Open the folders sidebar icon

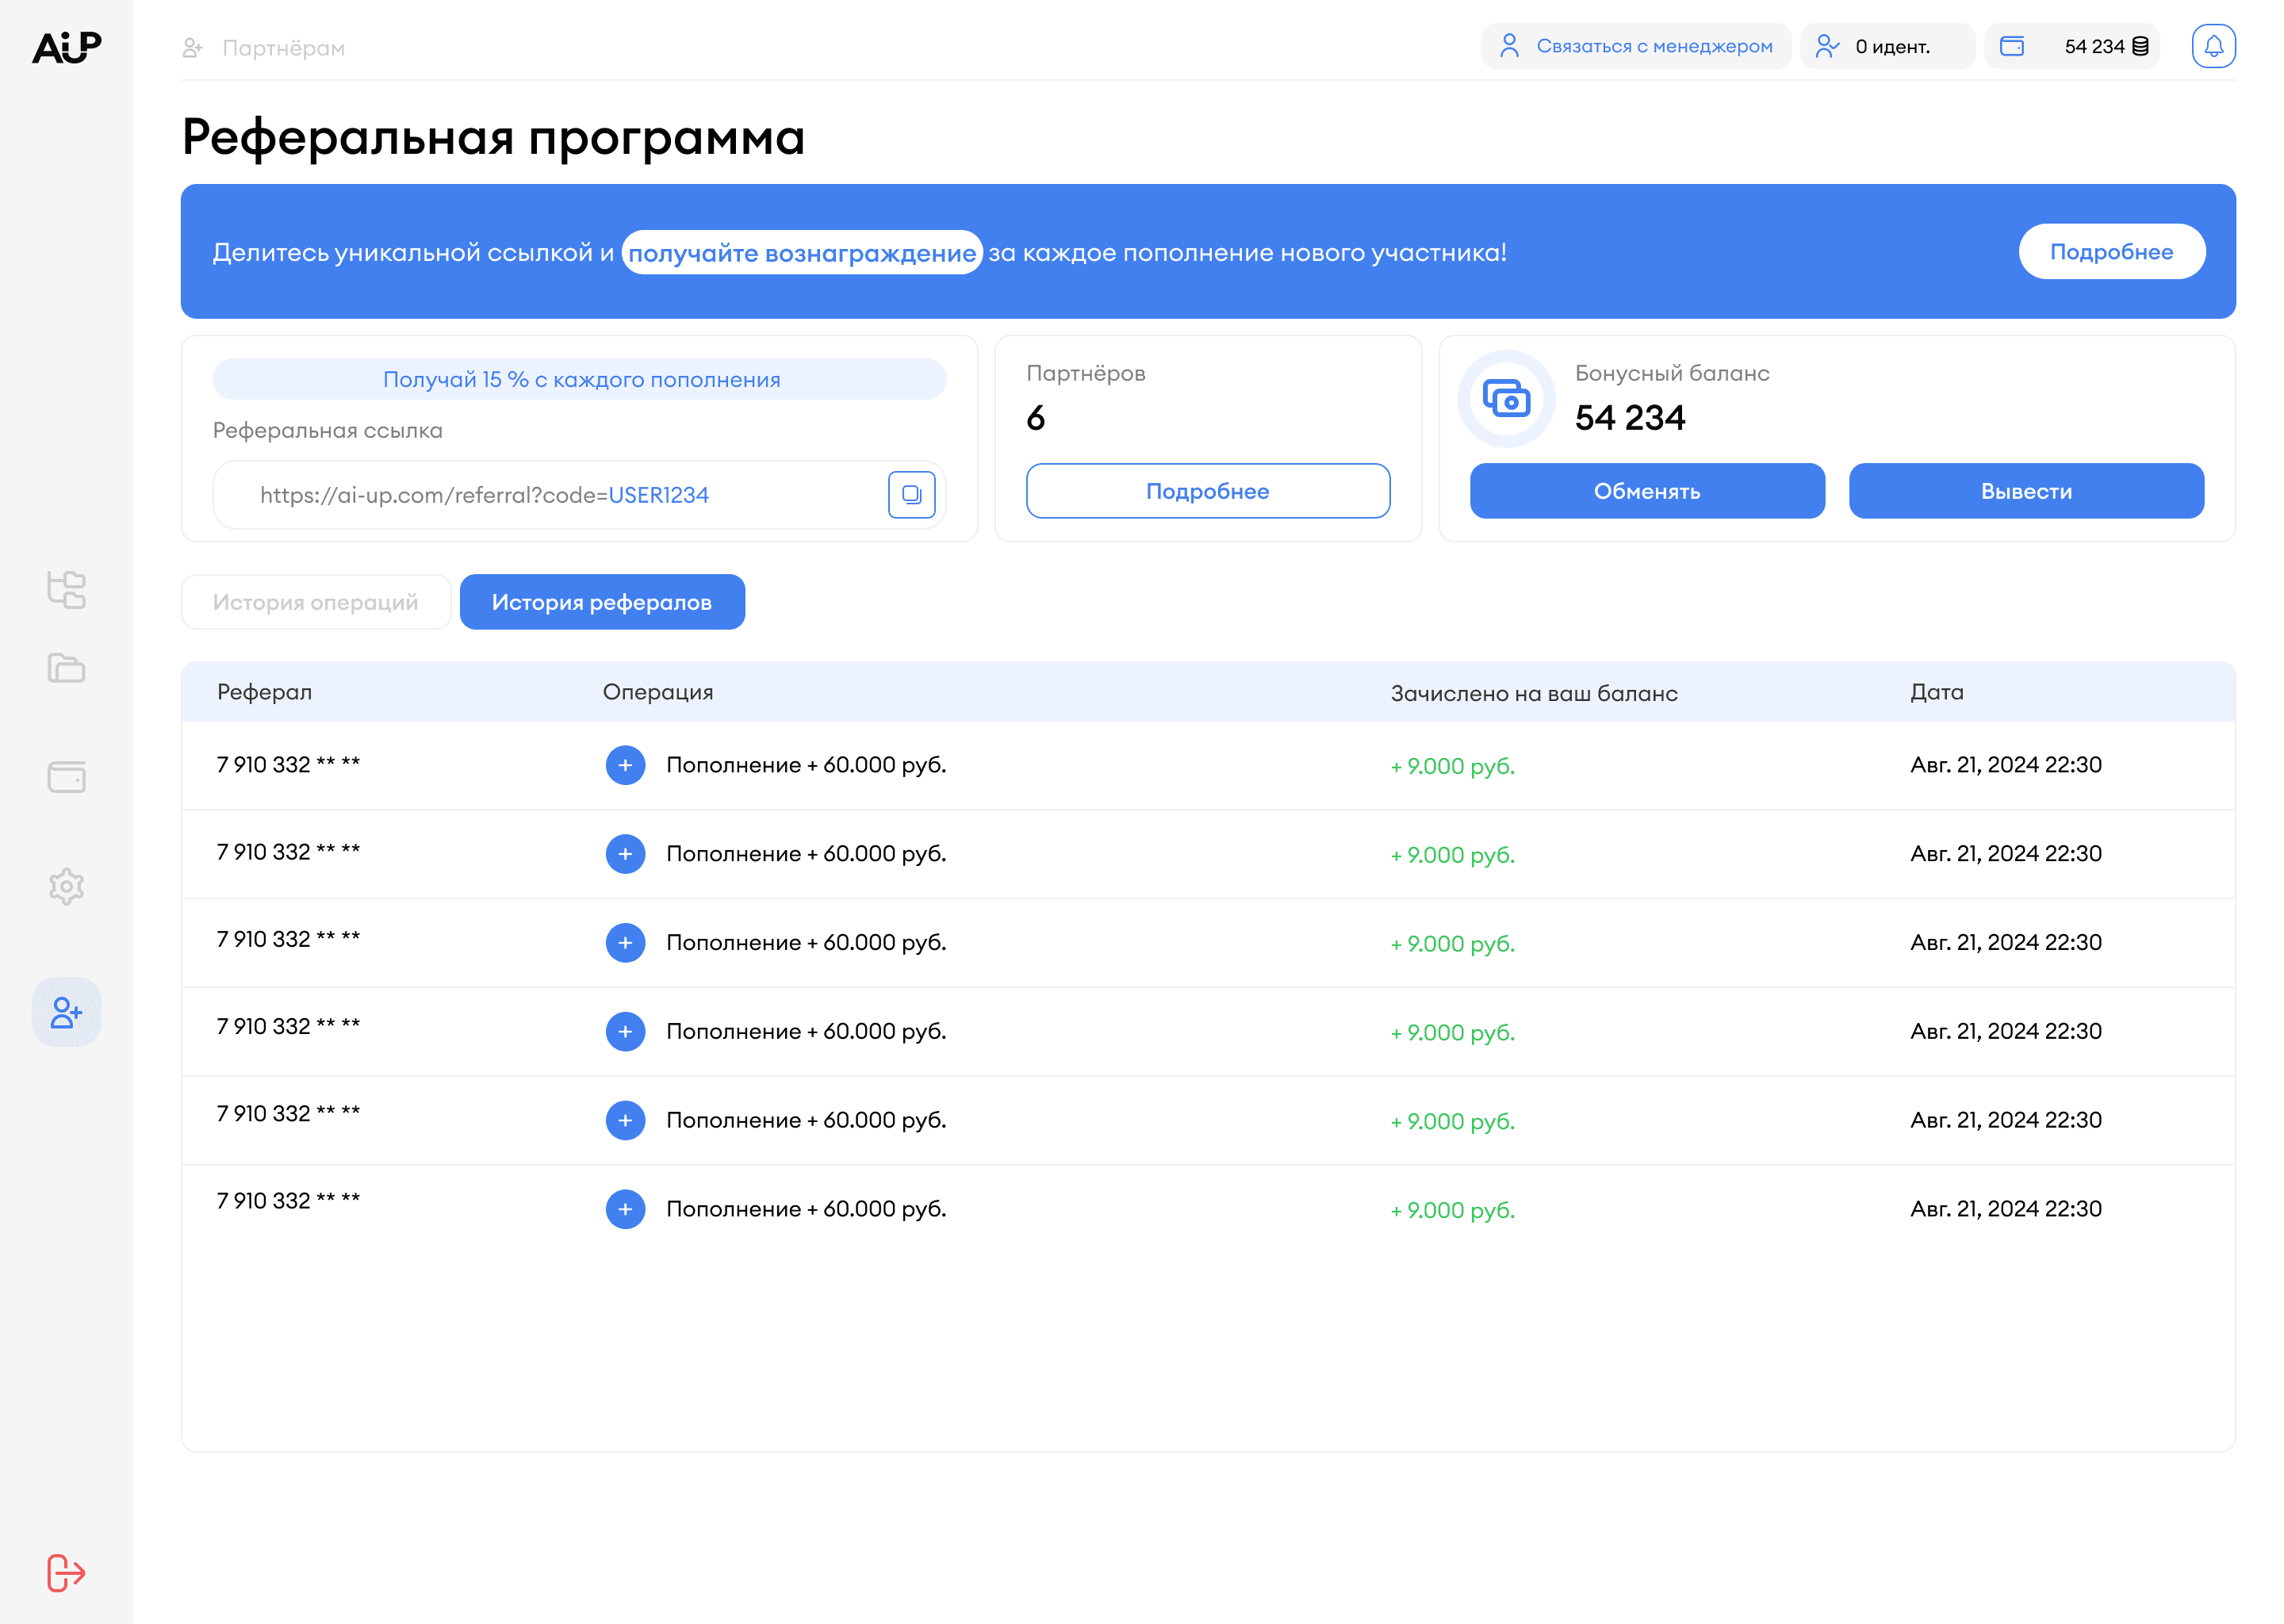click(x=66, y=668)
